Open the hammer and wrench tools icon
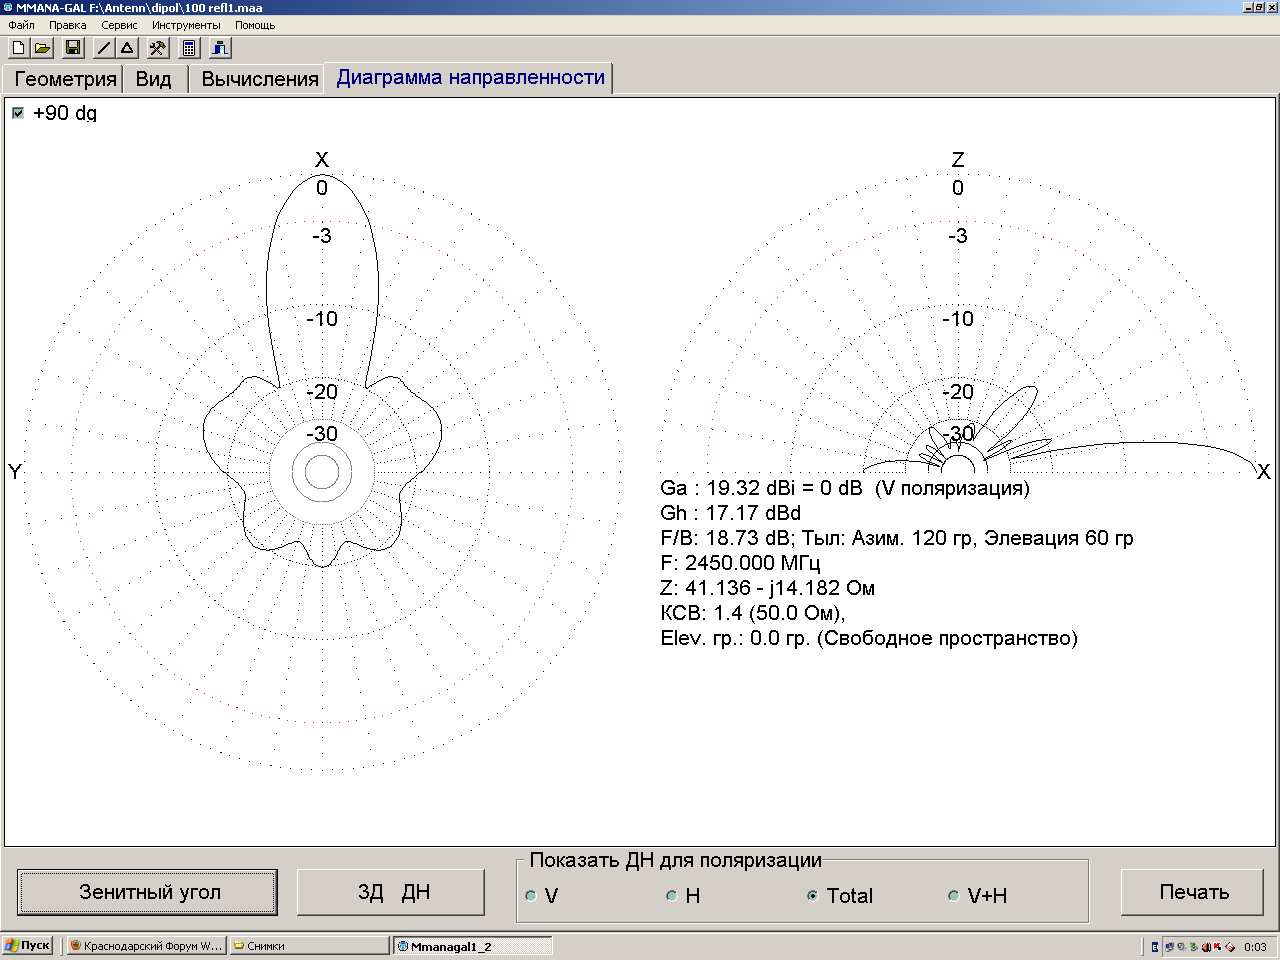The image size is (1280, 960). [x=158, y=48]
